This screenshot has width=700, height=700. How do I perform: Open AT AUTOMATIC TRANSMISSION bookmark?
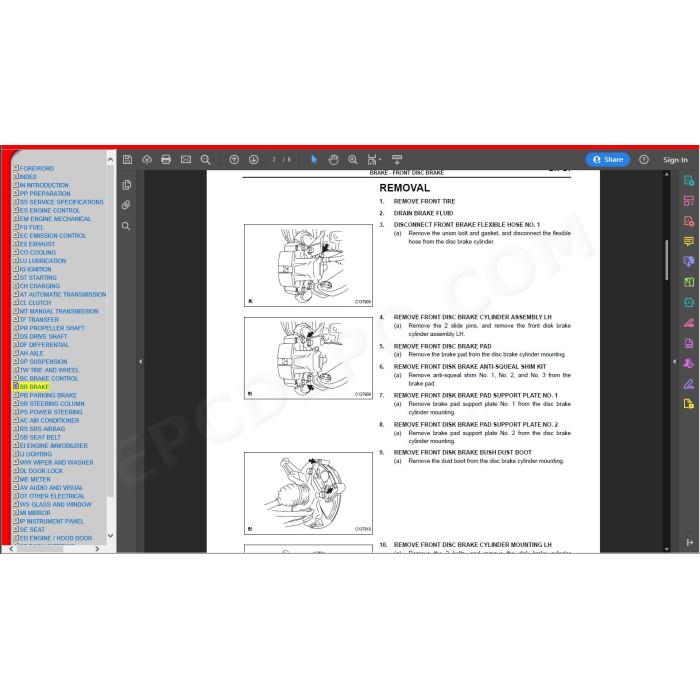point(63,295)
